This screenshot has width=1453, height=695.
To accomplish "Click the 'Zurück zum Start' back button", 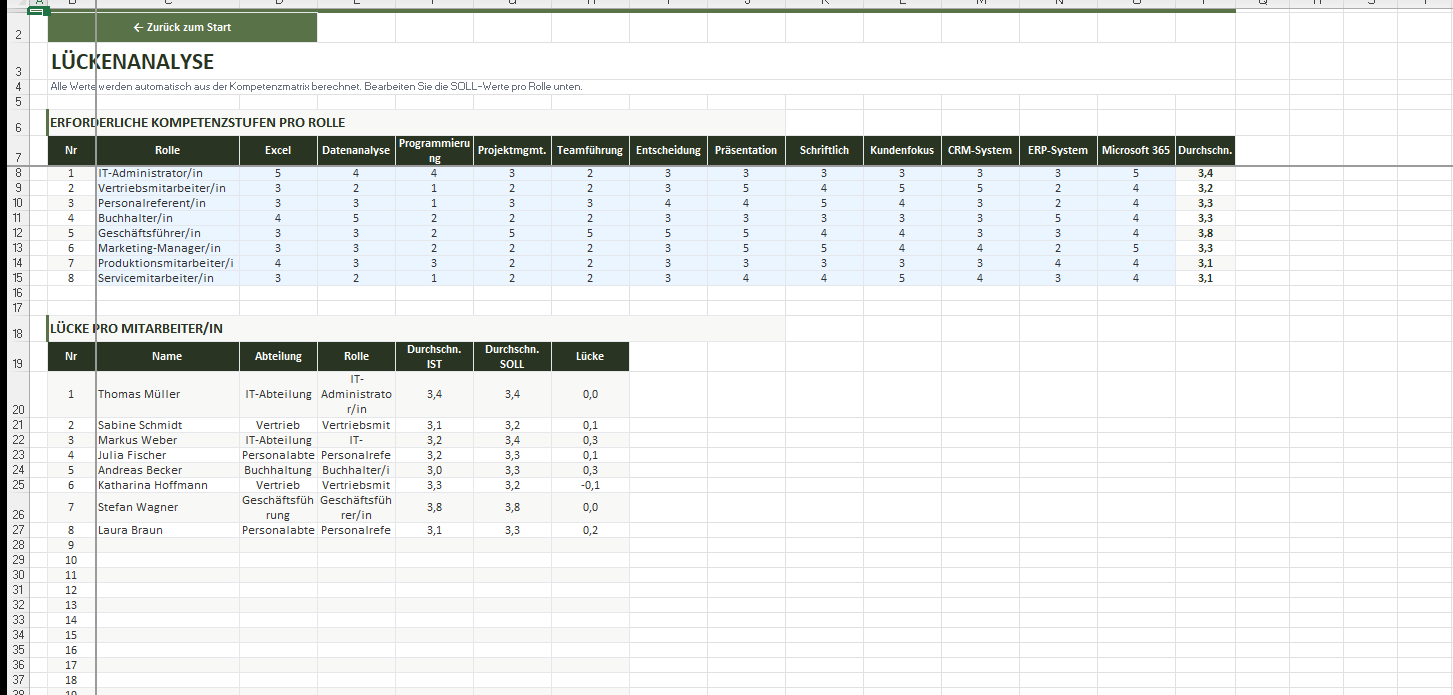I will click(x=182, y=28).
